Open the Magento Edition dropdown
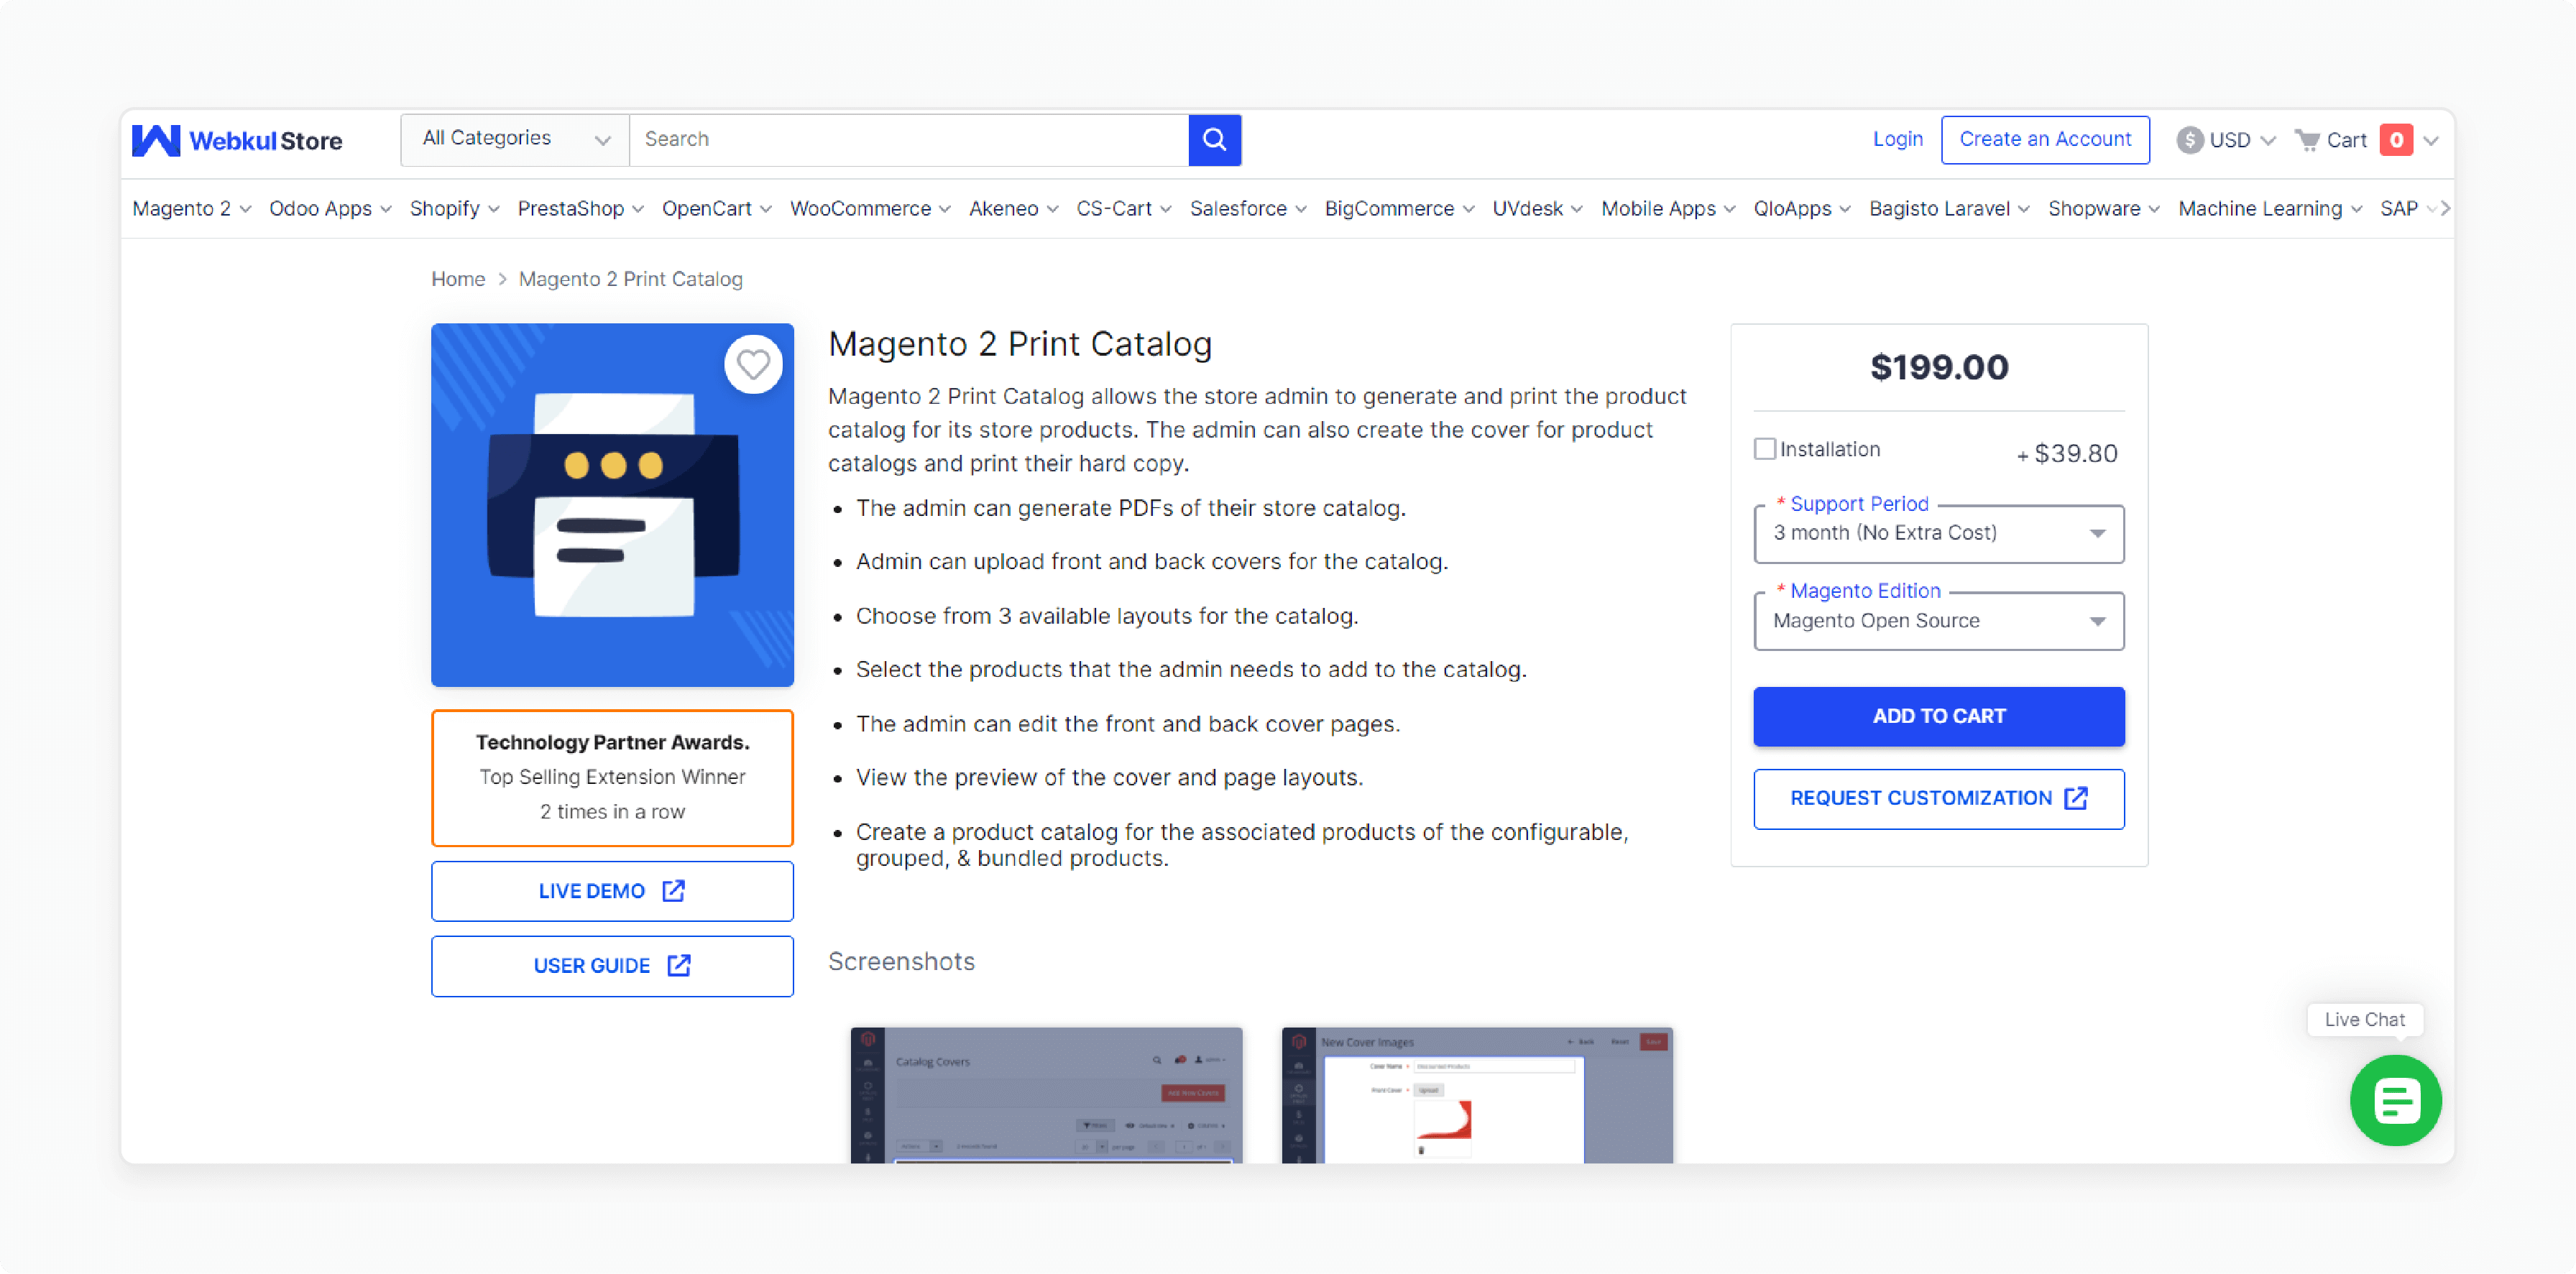Viewport: 2576px width, 1274px height. click(1938, 621)
